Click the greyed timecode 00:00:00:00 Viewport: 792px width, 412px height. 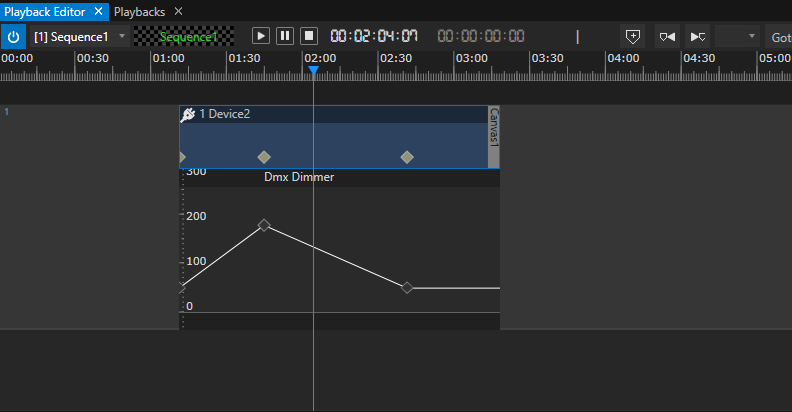point(481,36)
